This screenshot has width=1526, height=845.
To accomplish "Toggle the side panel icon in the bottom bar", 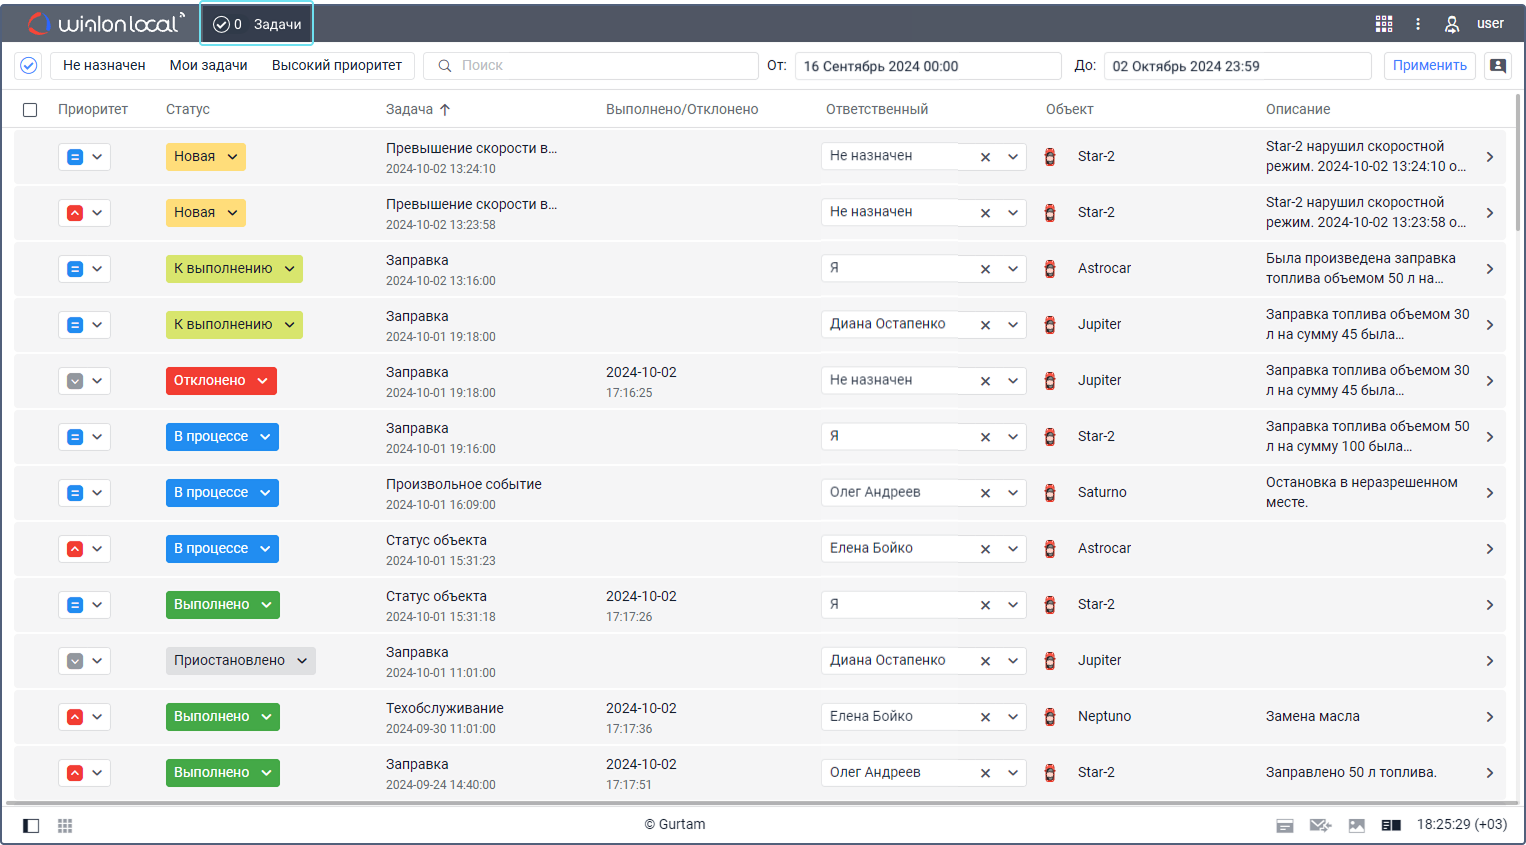I will pyautogui.click(x=31, y=825).
